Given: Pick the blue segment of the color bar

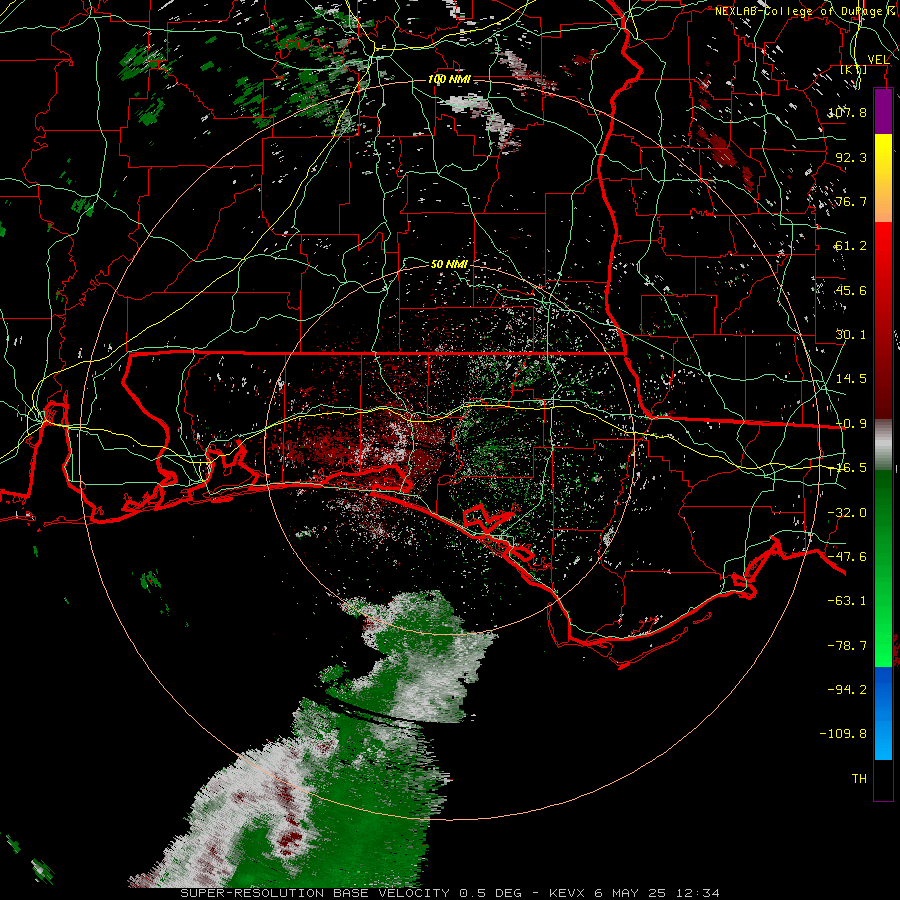Looking at the screenshot, I should (x=883, y=713).
